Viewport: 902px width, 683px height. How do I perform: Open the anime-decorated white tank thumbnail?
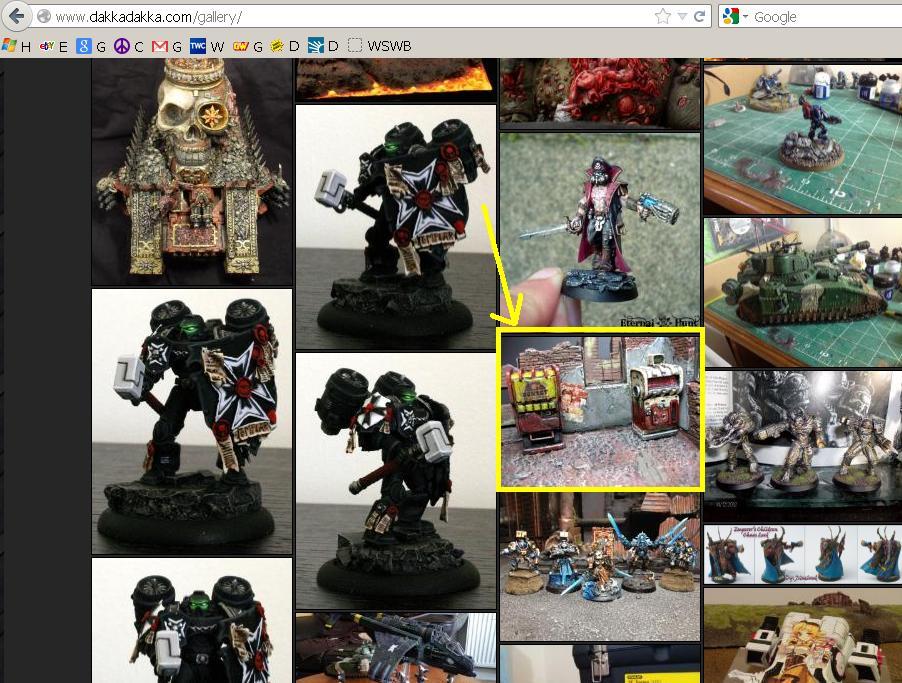pos(803,636)
